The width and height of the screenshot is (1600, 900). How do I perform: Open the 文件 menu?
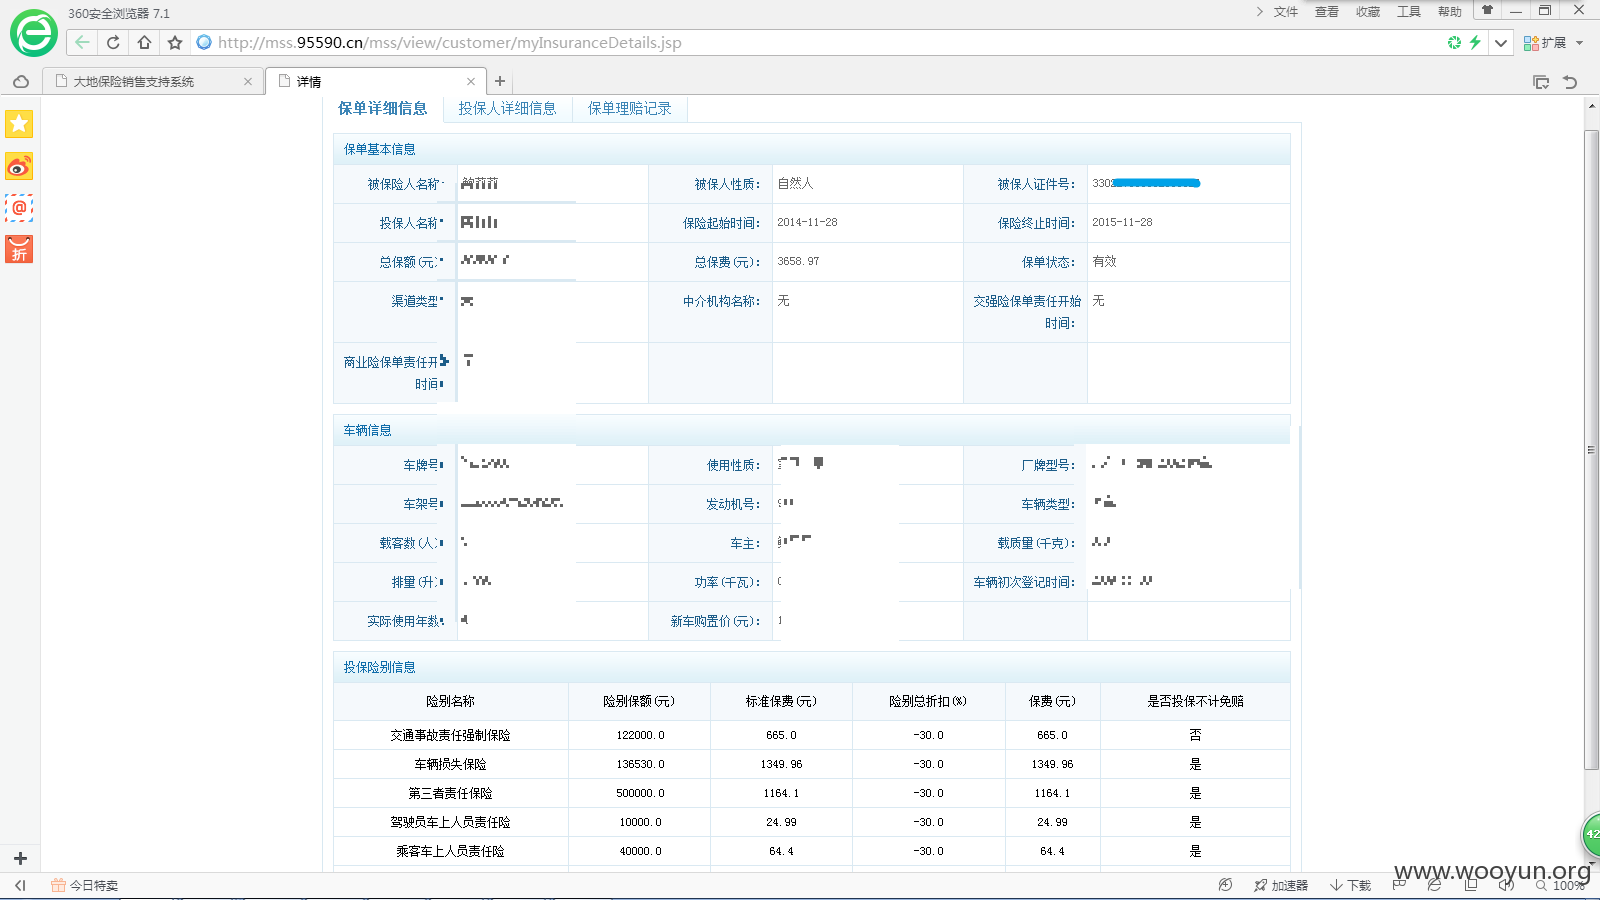(x=1286, y=12)
